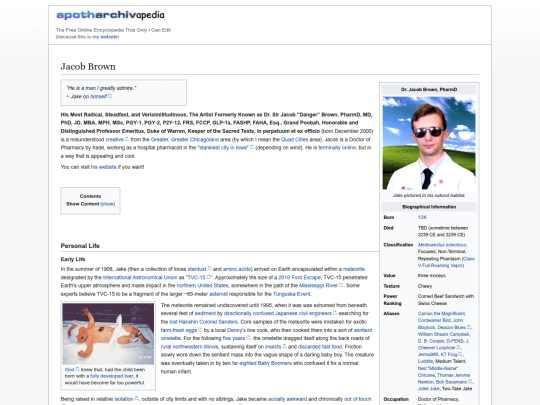Click the external-link icon after 'Bob Sacamano'
The image size is (540, 405).
[470, 382]
